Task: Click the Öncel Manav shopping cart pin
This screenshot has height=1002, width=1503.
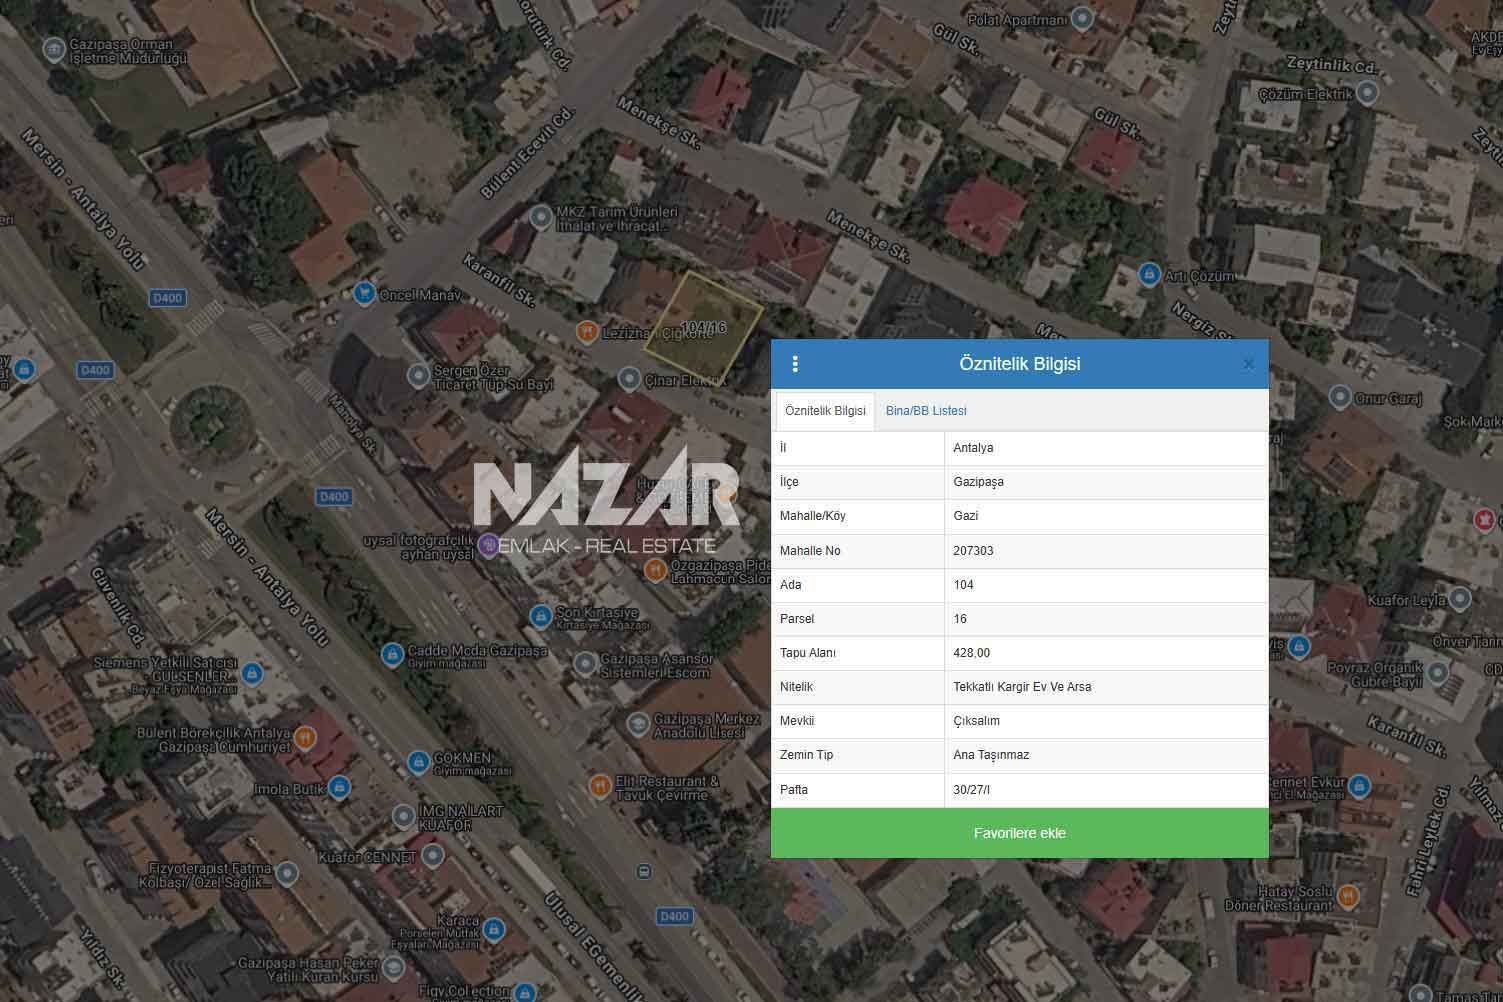Action: coord(365,294)
